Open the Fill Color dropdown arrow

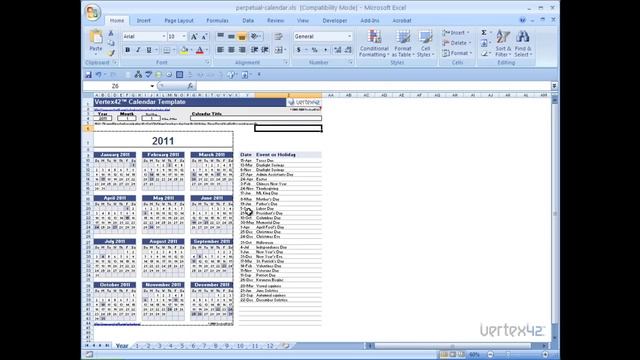coord(191,50)
